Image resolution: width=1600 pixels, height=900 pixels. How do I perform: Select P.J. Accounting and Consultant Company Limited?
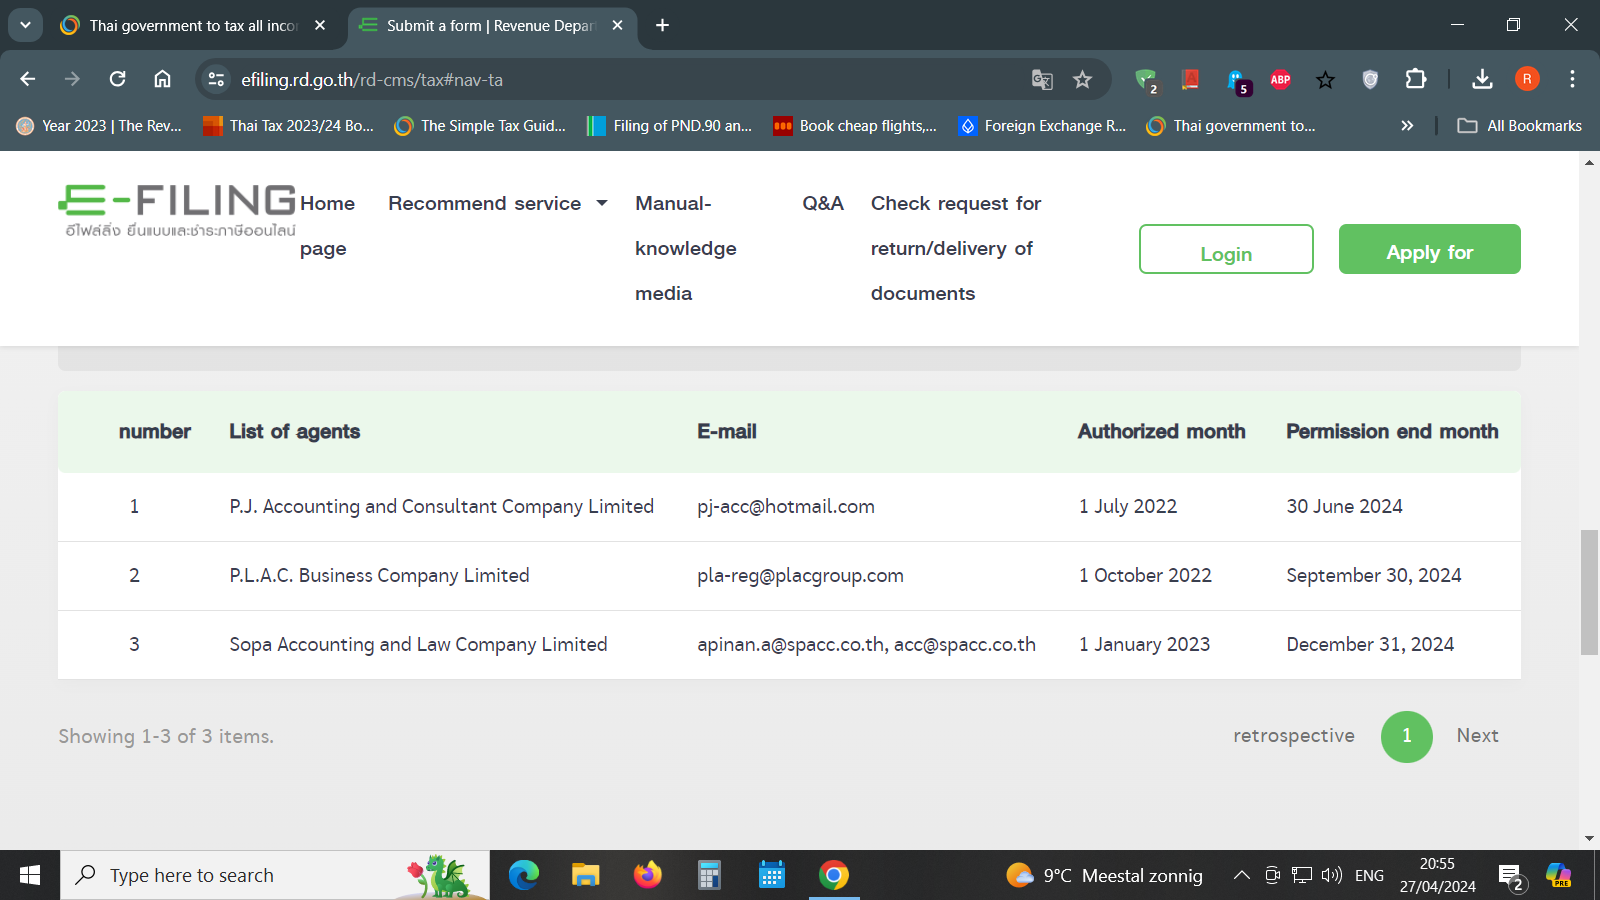(x=441, y=507)
